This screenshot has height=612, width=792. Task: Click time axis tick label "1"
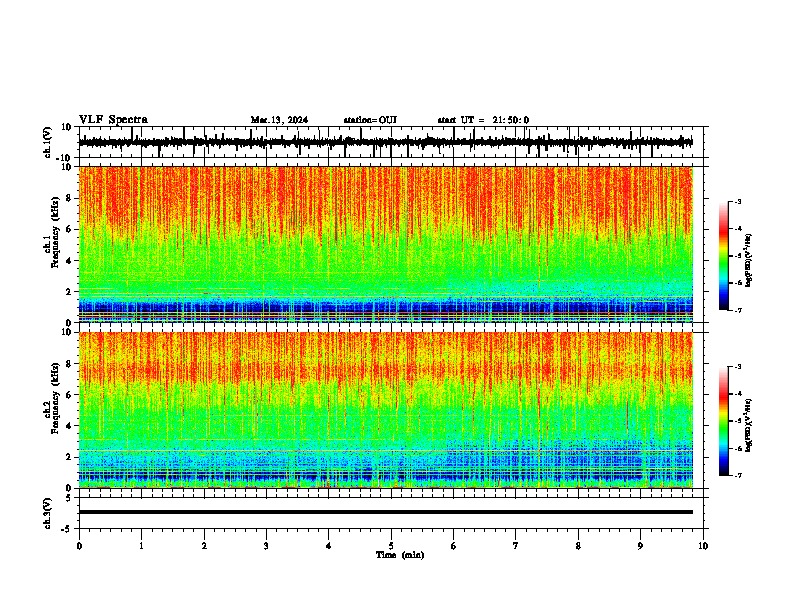click(141, 546)
